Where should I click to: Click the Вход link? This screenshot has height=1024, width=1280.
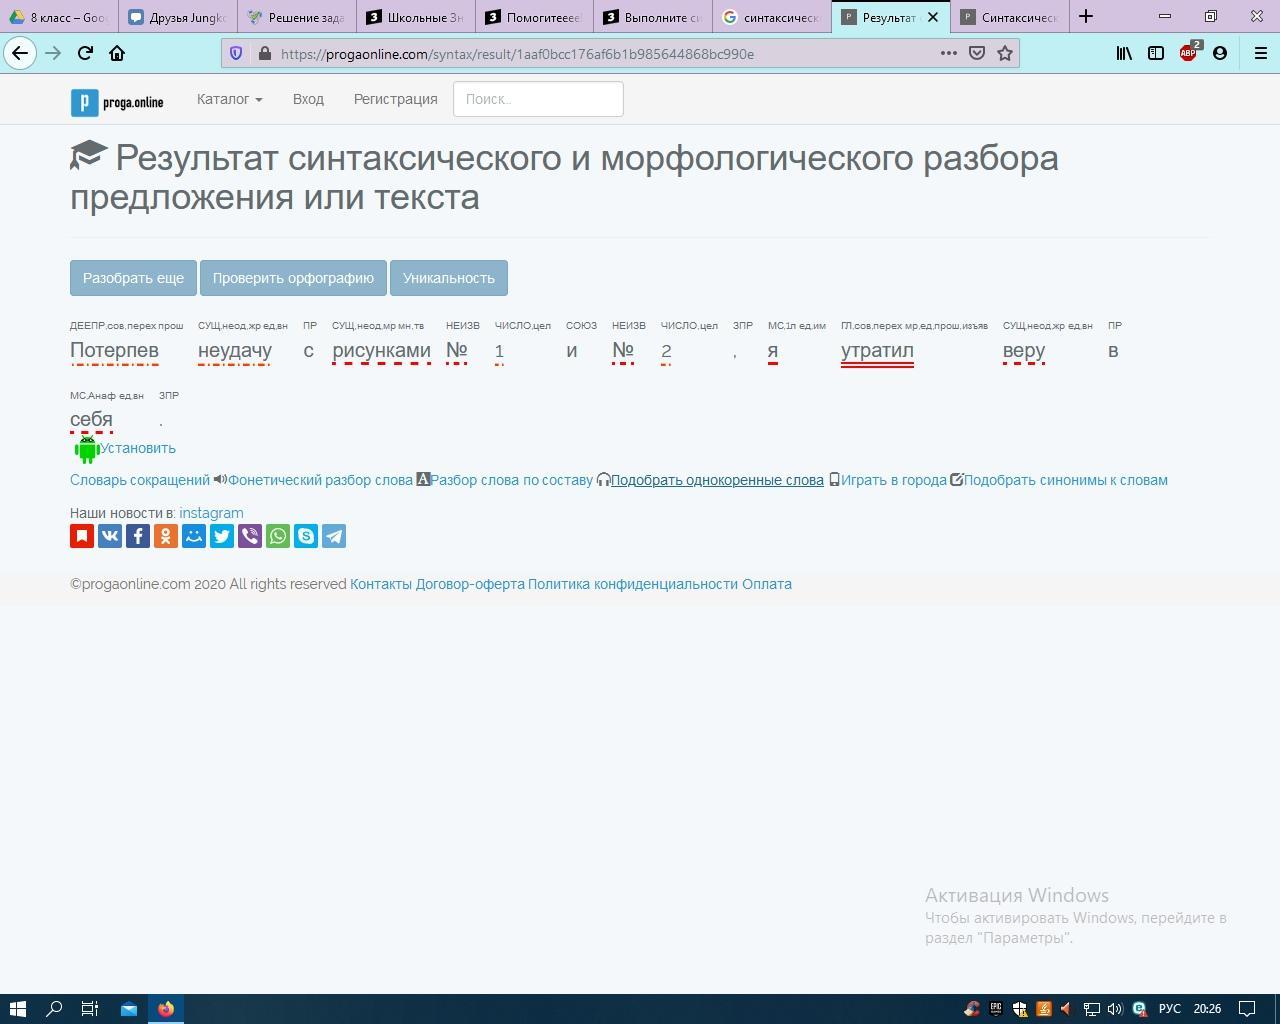(308, 99)
